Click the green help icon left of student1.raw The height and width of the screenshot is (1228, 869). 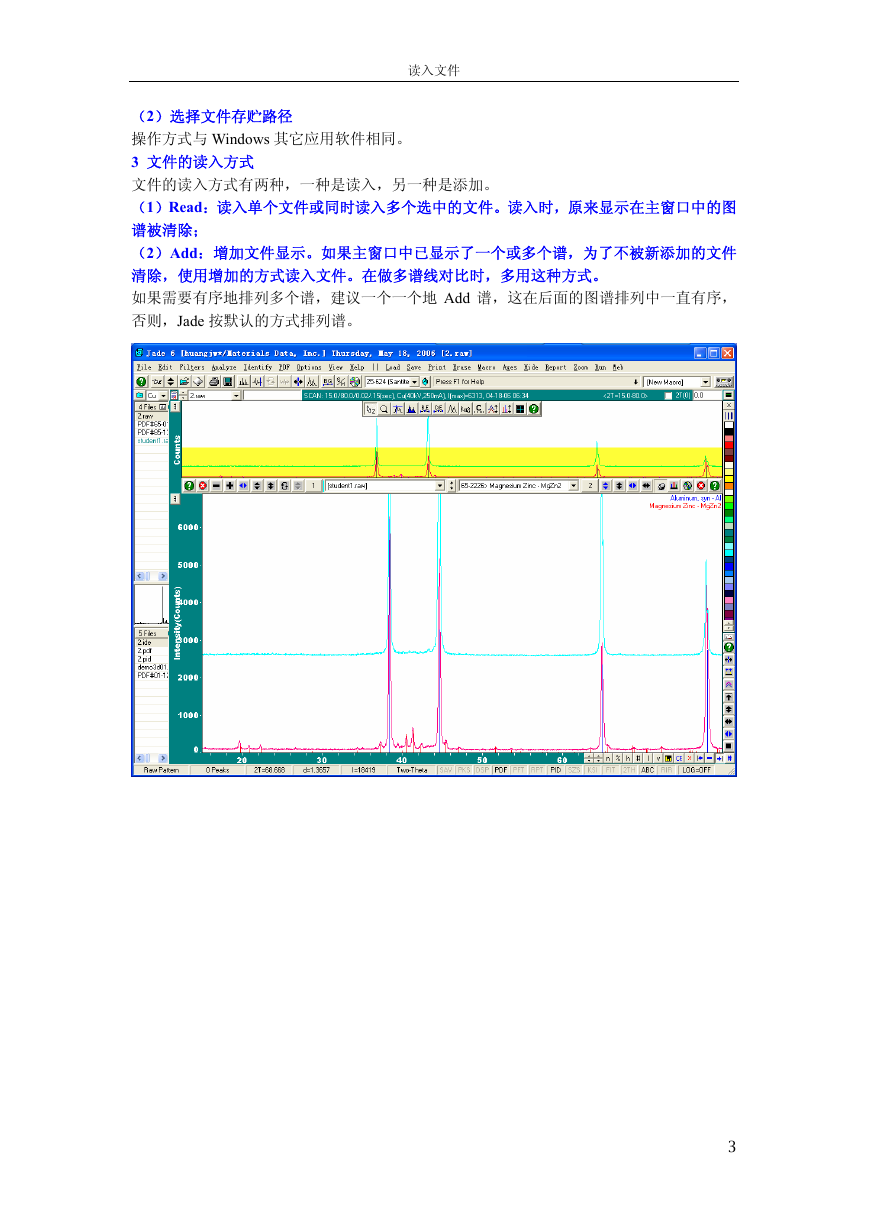189,485
